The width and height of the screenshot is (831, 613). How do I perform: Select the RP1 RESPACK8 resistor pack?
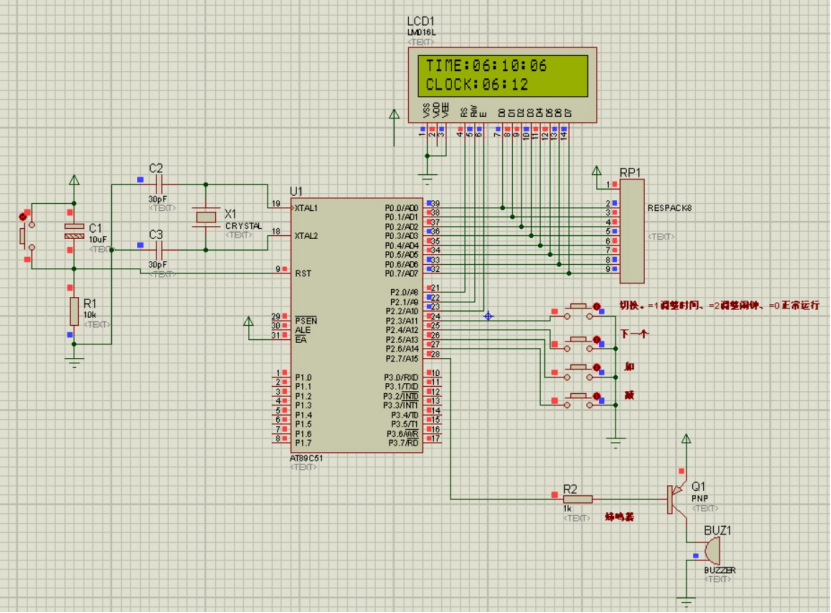(632, 231)
